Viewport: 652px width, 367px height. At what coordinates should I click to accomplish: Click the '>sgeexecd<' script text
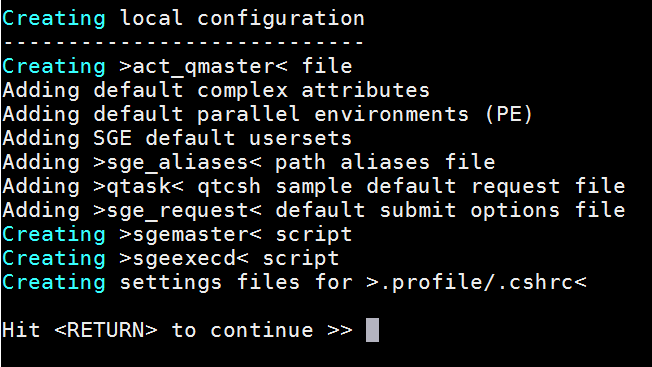point(184,259)
